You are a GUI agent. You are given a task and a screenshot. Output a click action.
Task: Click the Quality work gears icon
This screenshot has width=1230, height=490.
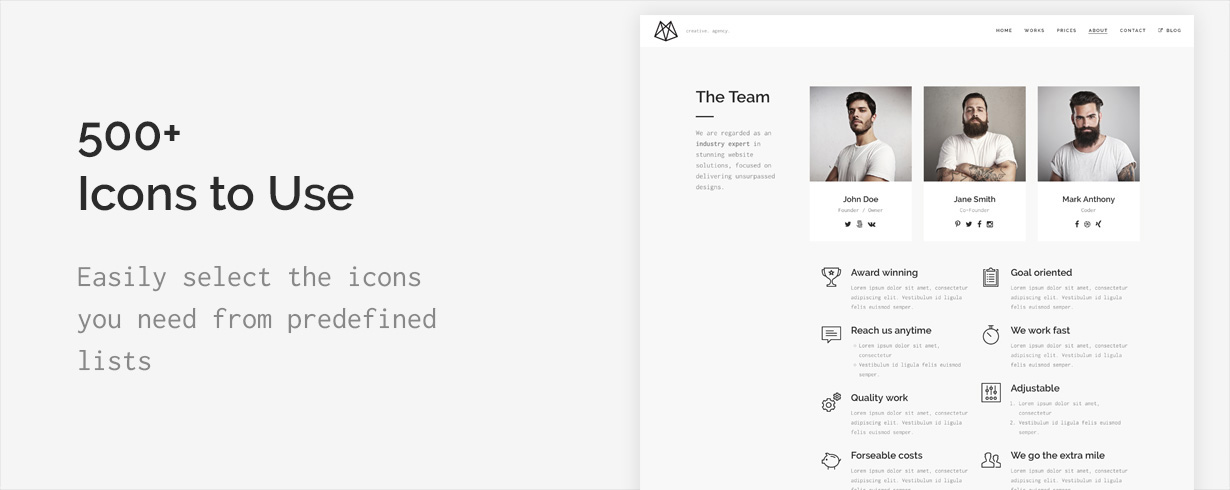[831, 402]
